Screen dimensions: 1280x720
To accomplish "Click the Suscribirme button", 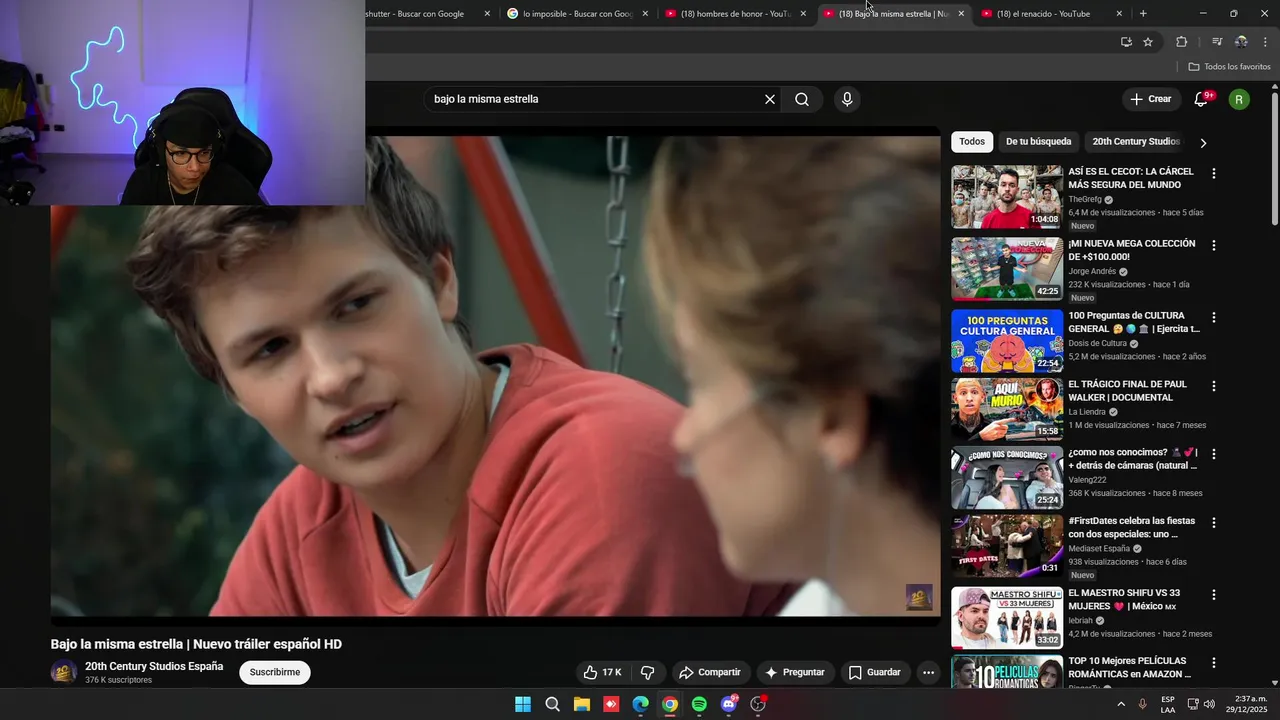I will [x=275, y=672].
